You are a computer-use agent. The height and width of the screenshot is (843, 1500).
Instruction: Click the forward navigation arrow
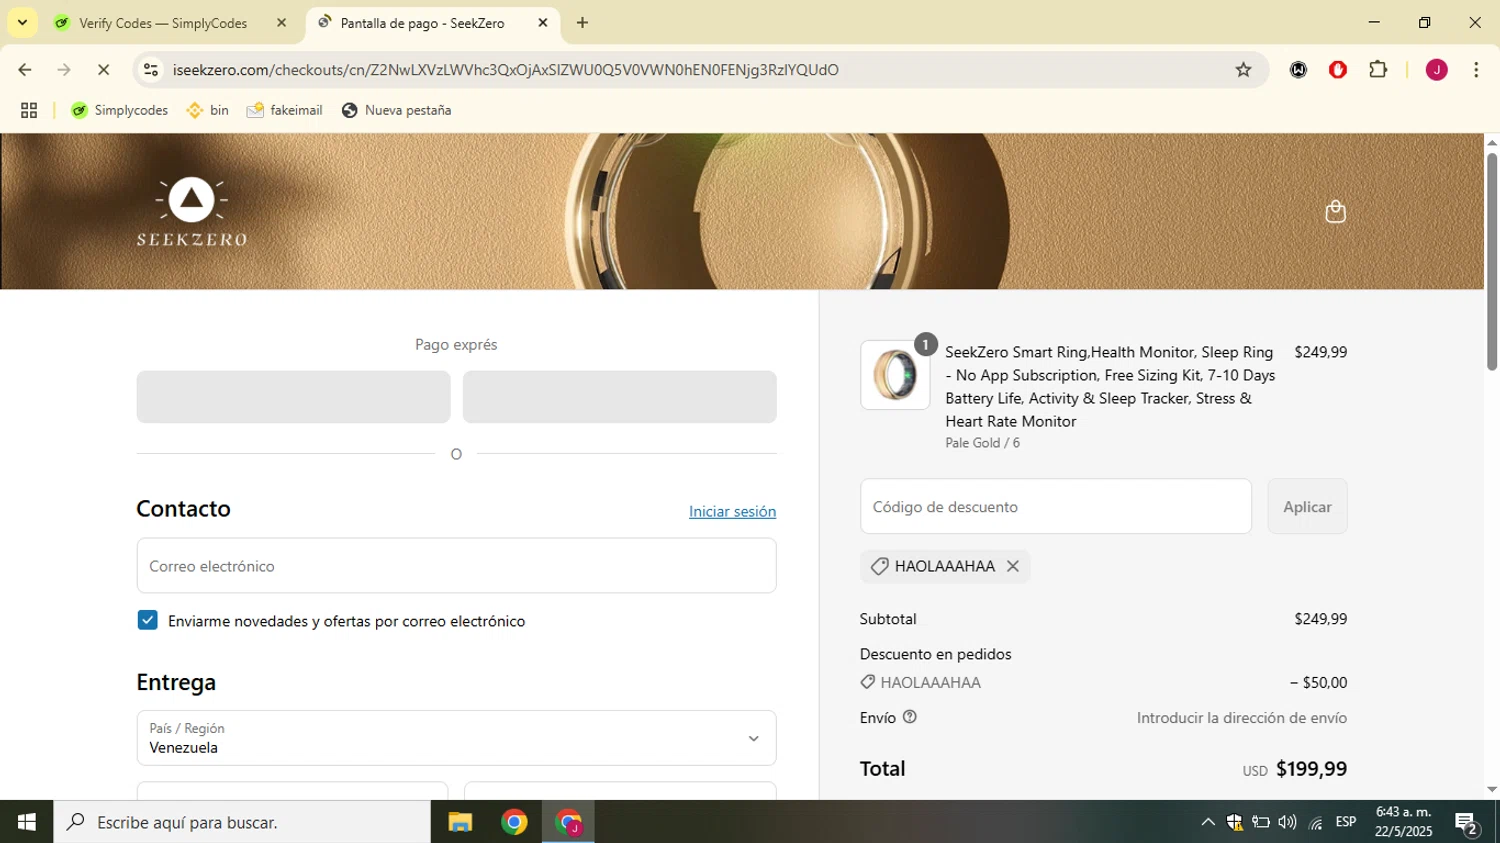point(64,70)
